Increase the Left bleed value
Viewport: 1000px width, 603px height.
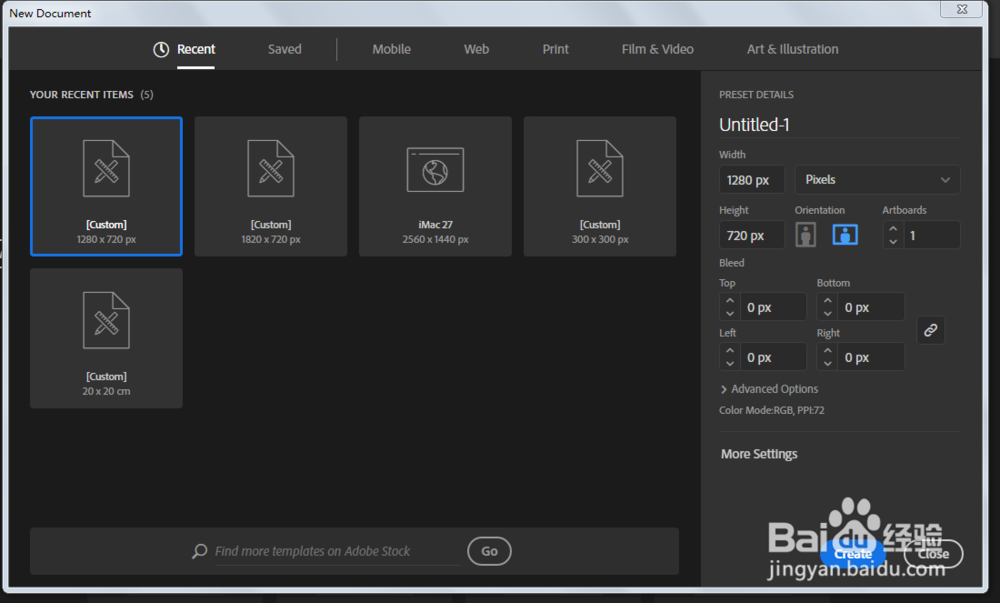point(730,351)
